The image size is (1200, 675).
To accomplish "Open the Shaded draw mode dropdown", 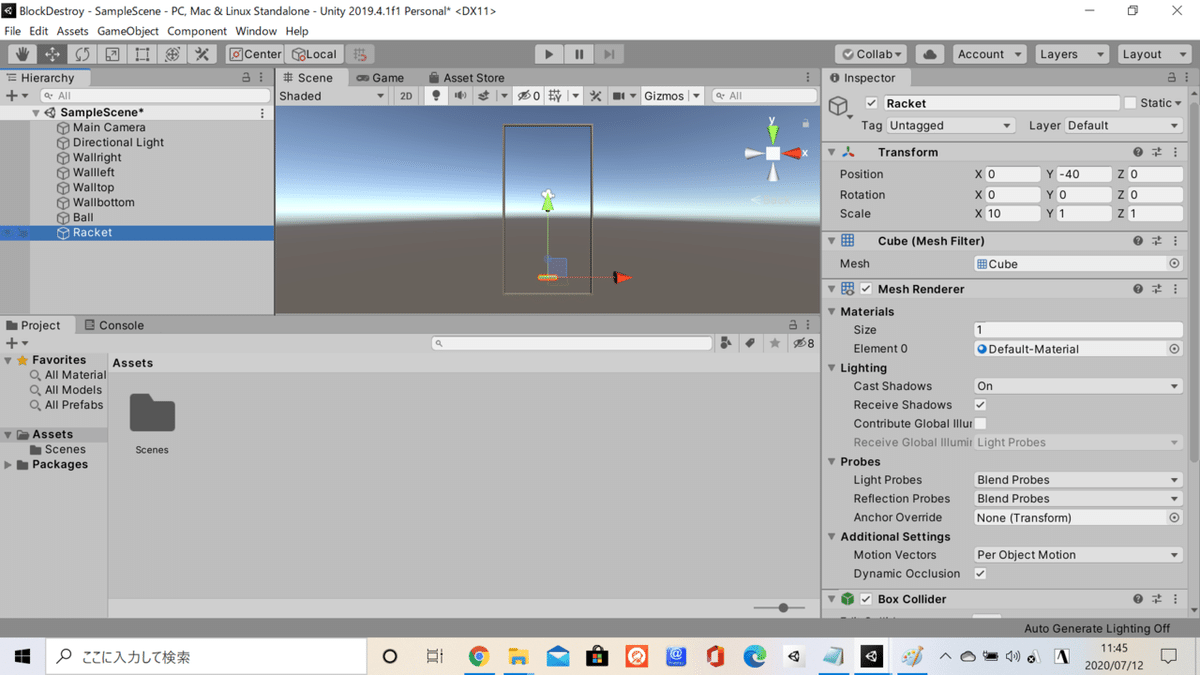I will pyautogui.click(x=331, y=96).
